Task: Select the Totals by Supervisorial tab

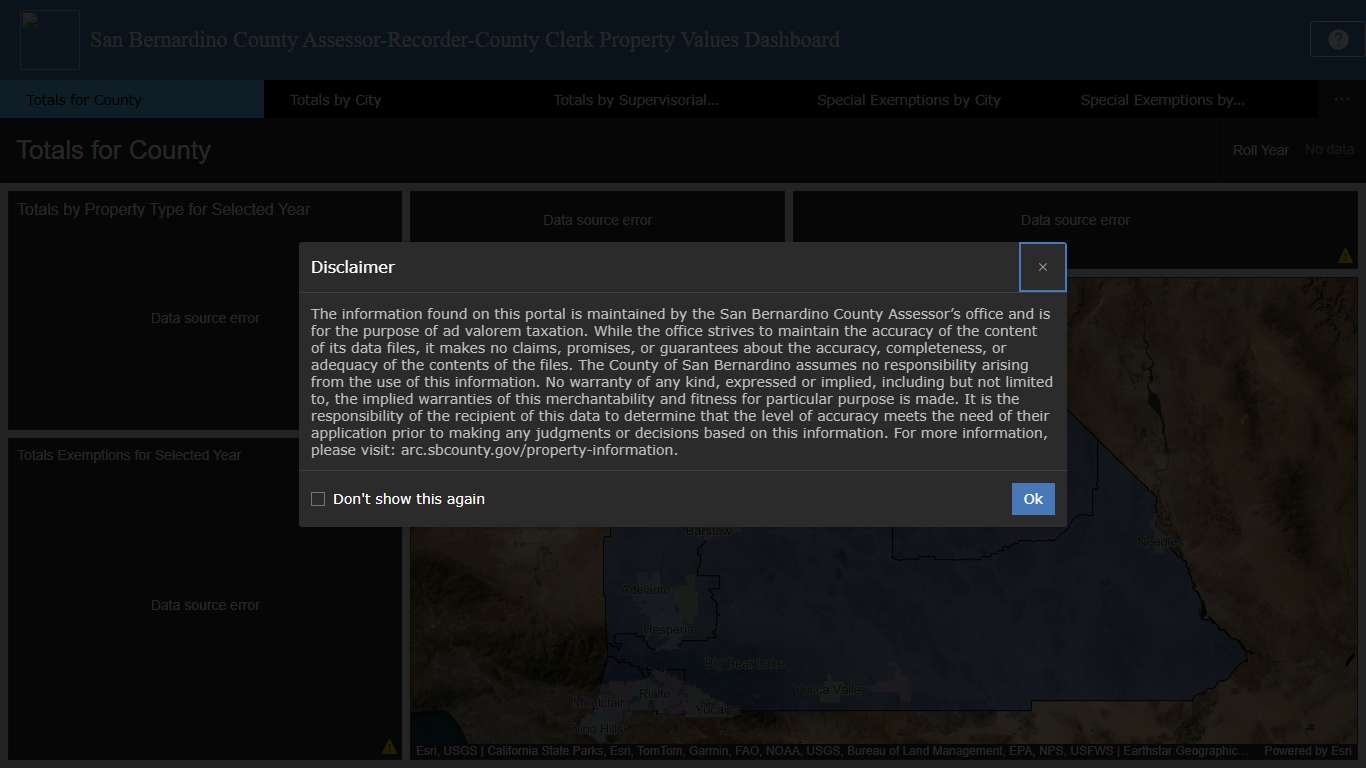Action: click(x=635, y=99)
